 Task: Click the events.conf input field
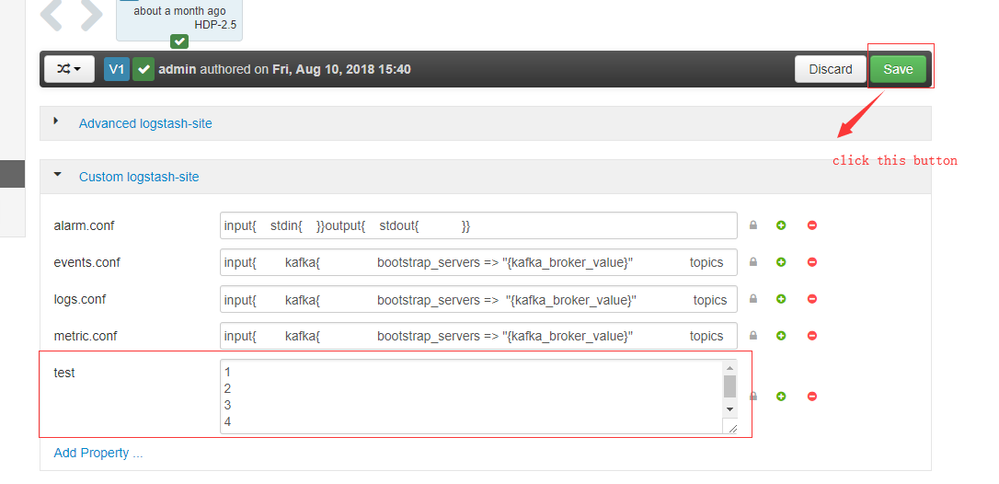[478, 262]
